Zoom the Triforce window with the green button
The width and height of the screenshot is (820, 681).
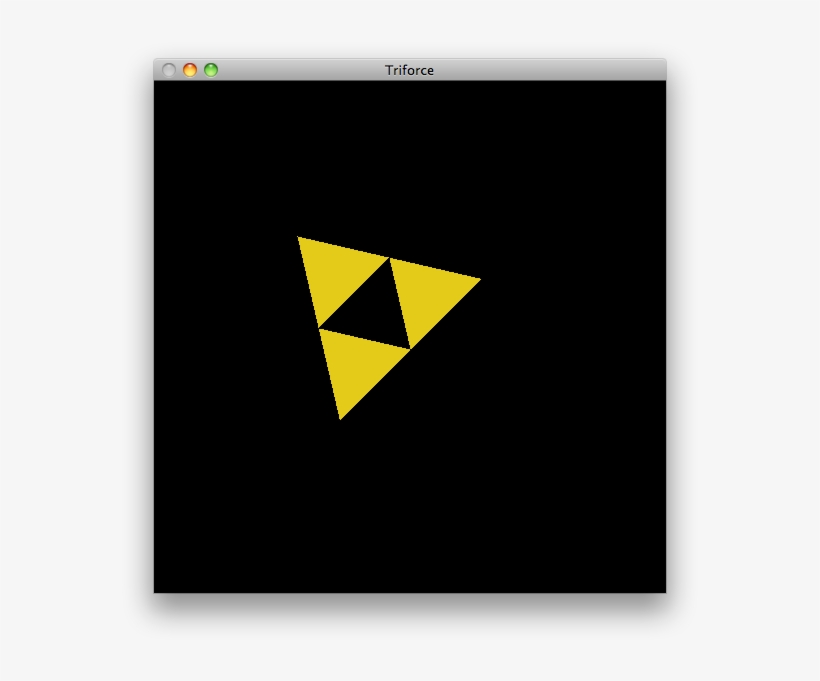211,70
